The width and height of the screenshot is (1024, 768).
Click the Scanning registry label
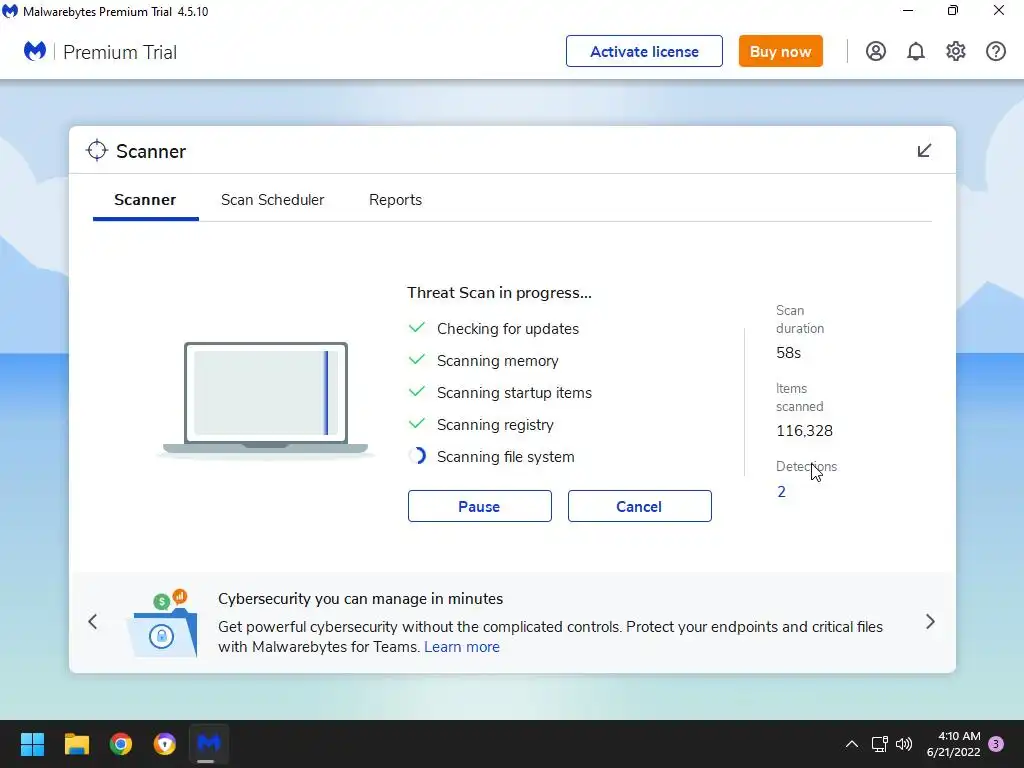click(495, 424)
